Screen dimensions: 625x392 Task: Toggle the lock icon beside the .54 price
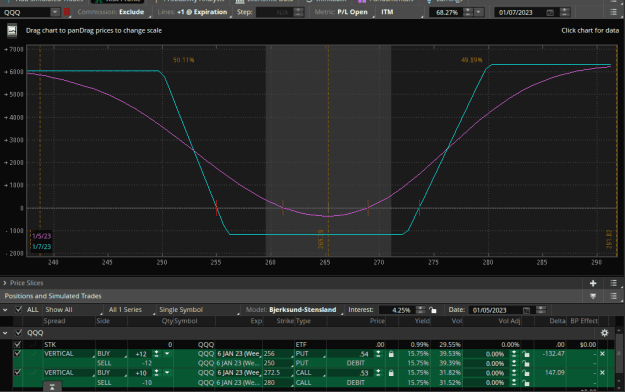pyautogui.click(x=391, y=354)
